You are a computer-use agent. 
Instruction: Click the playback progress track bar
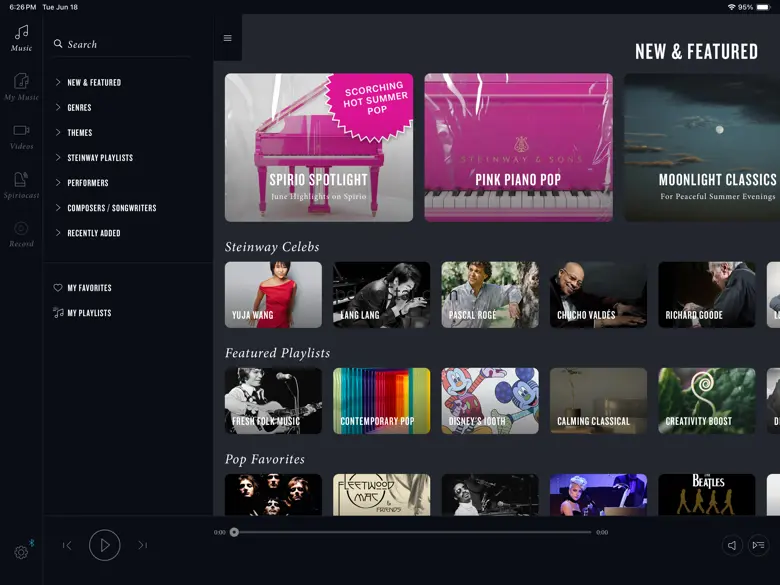tap(412, 532)
